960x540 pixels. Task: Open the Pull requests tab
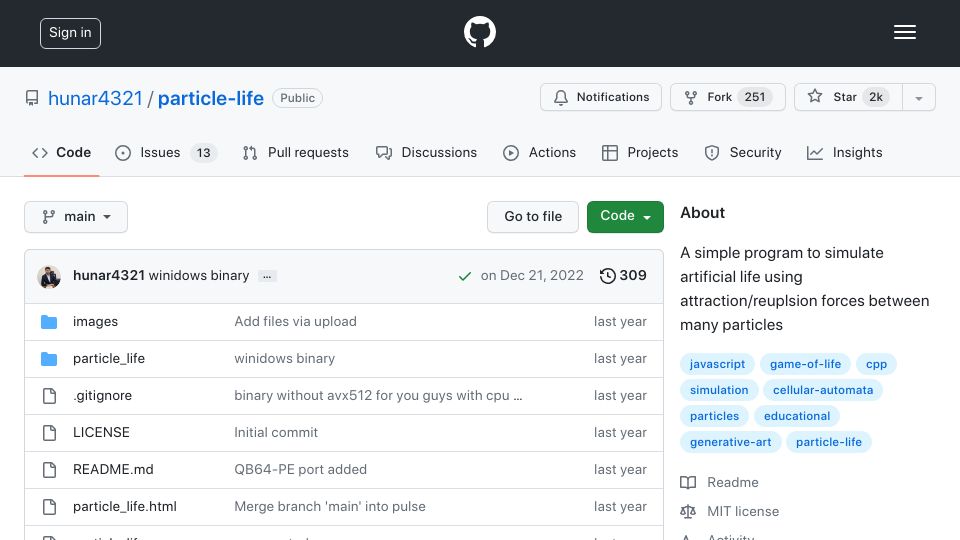(296, 152)
